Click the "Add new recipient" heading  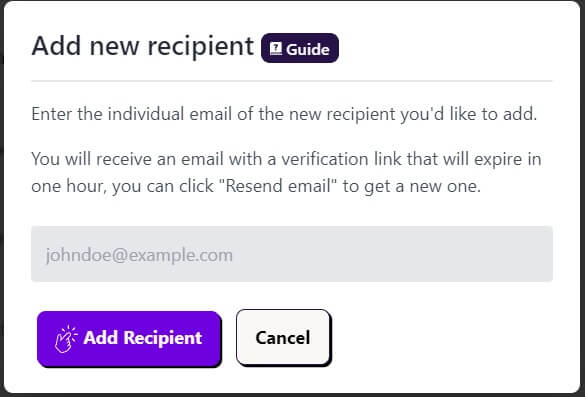pyautogui.click(x=143, y=46)
